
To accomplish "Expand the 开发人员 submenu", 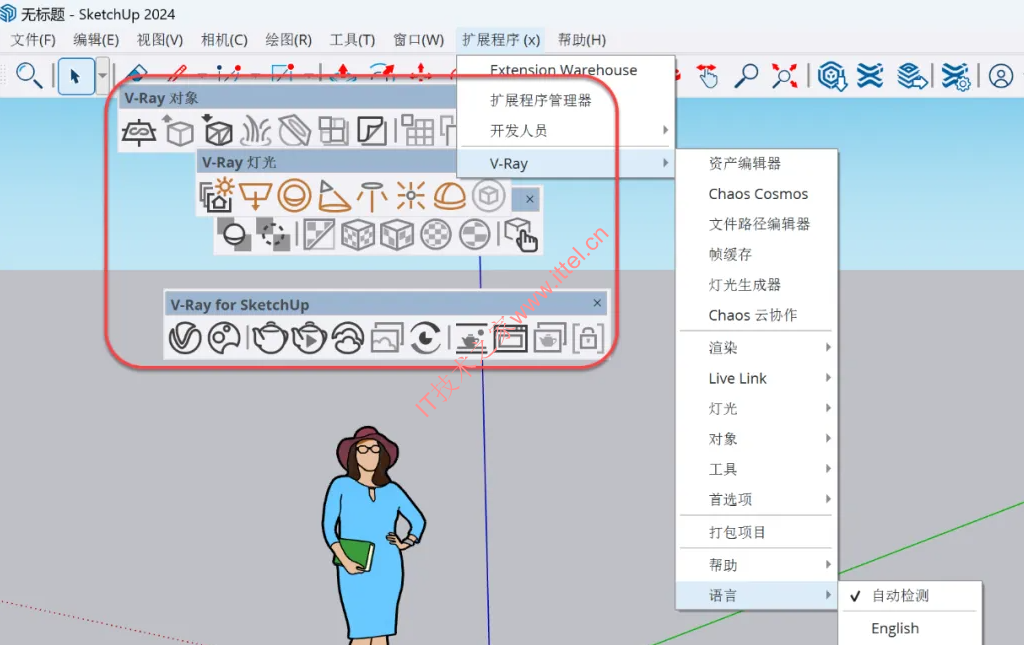I will click(x=566, y=131).
